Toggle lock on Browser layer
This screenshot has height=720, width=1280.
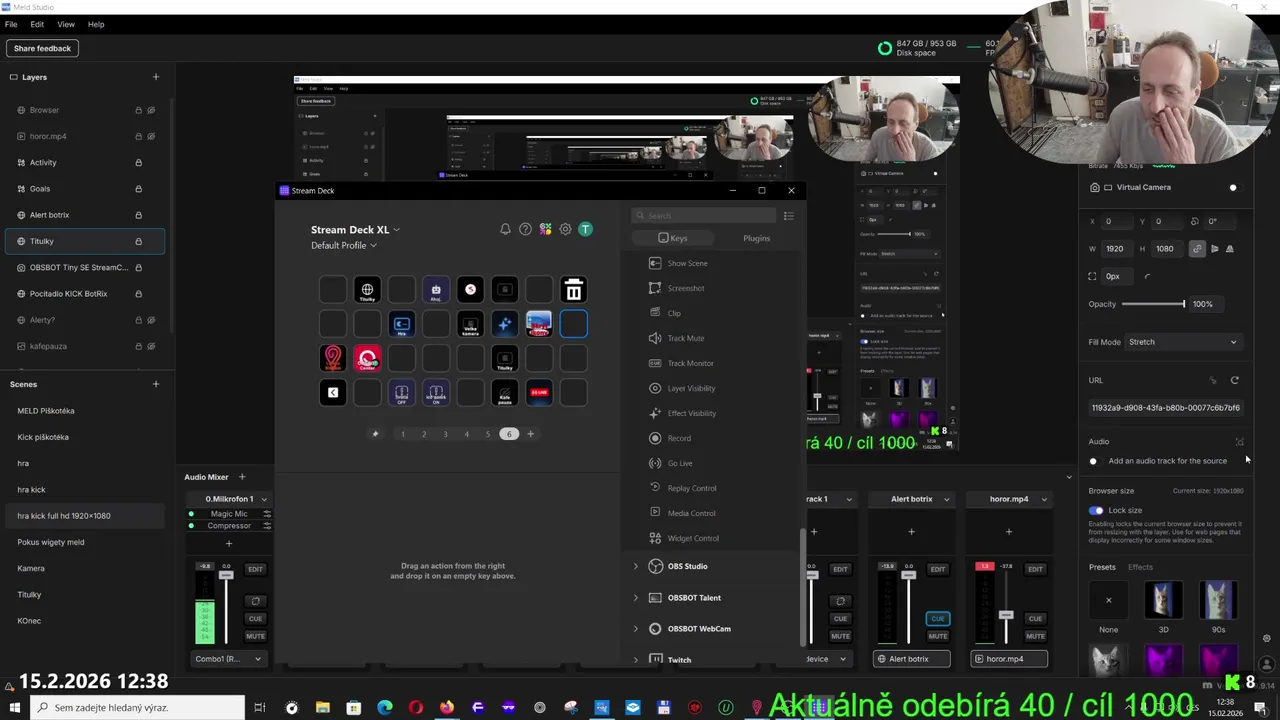tap(138, 110)
